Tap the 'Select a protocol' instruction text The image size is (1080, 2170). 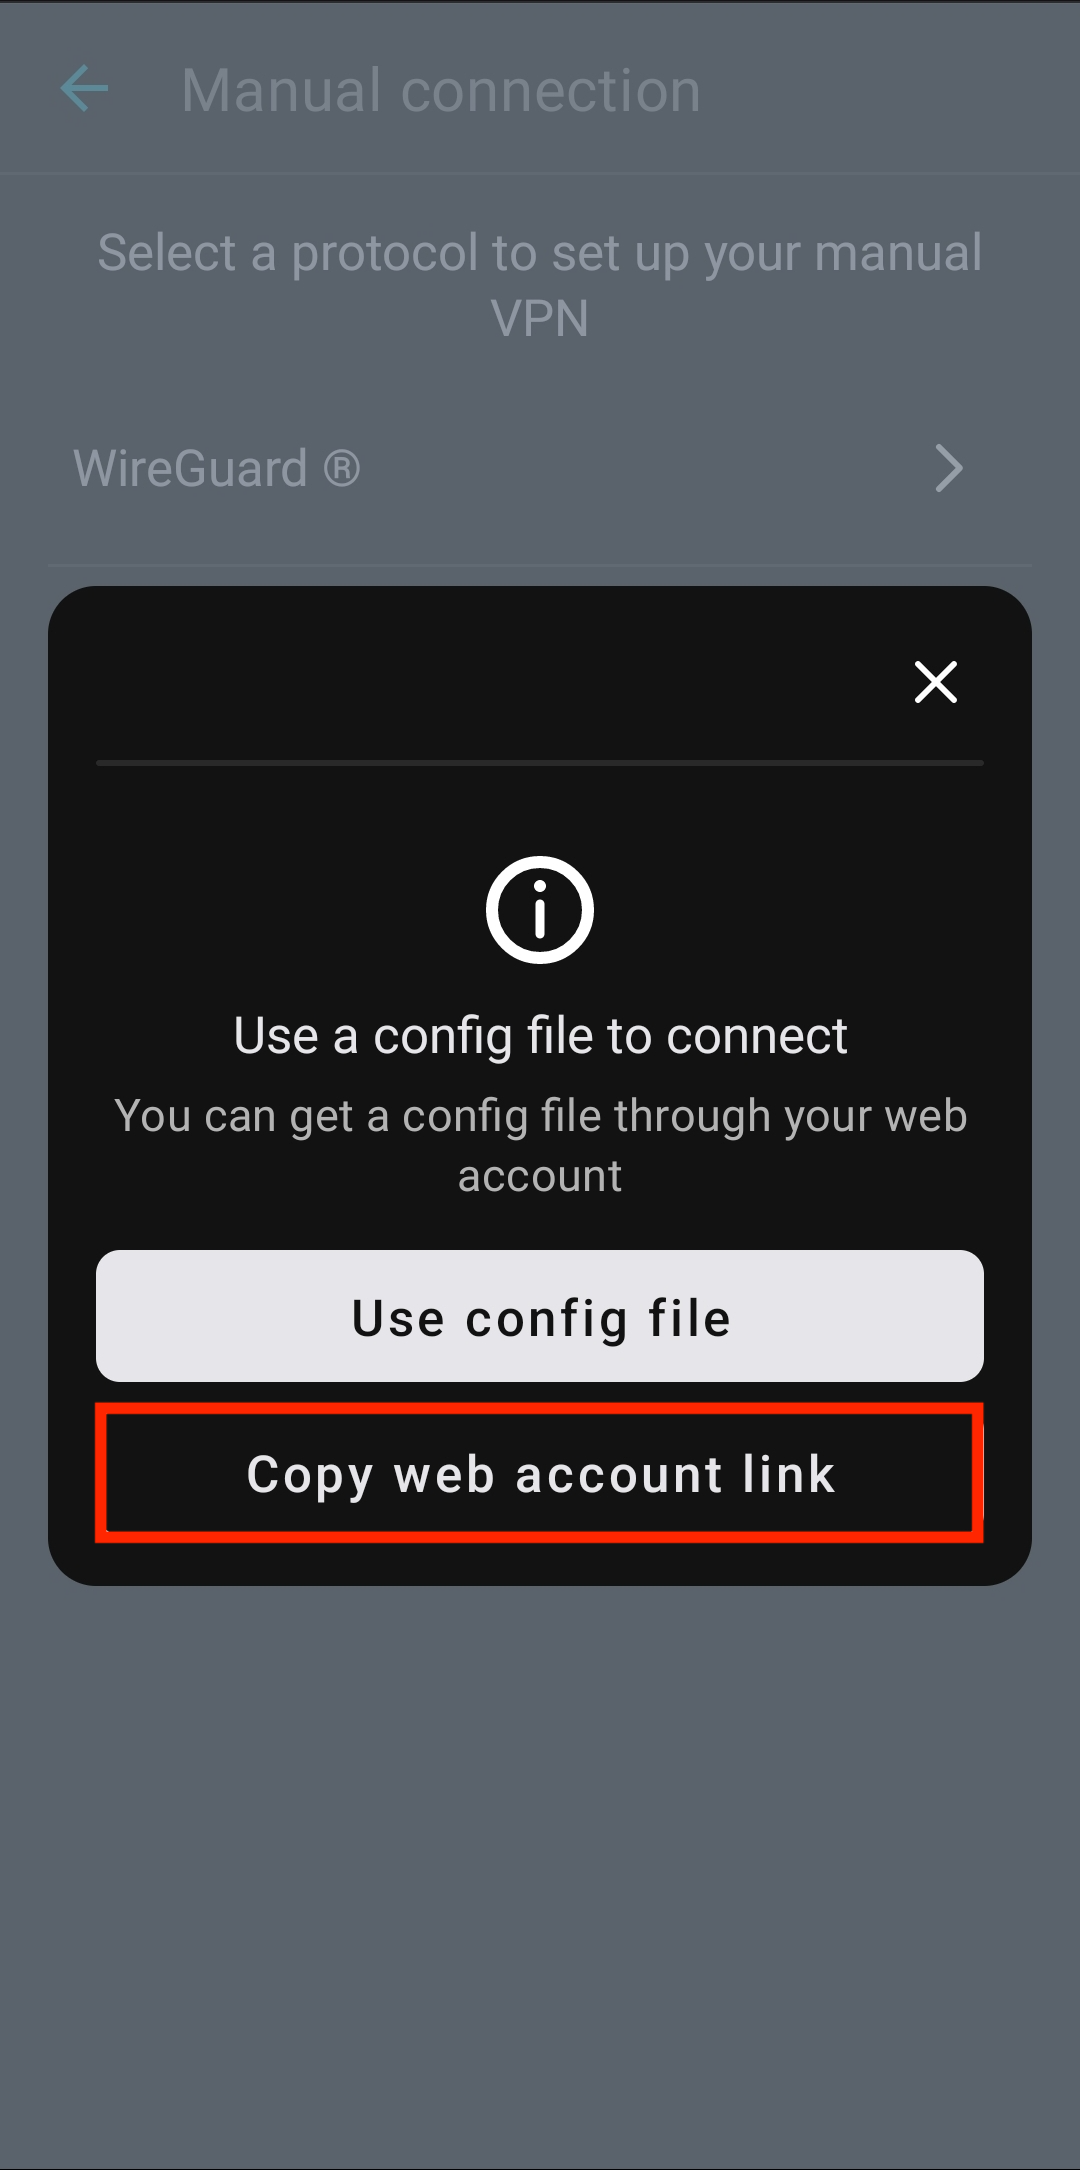click(540, 285)
